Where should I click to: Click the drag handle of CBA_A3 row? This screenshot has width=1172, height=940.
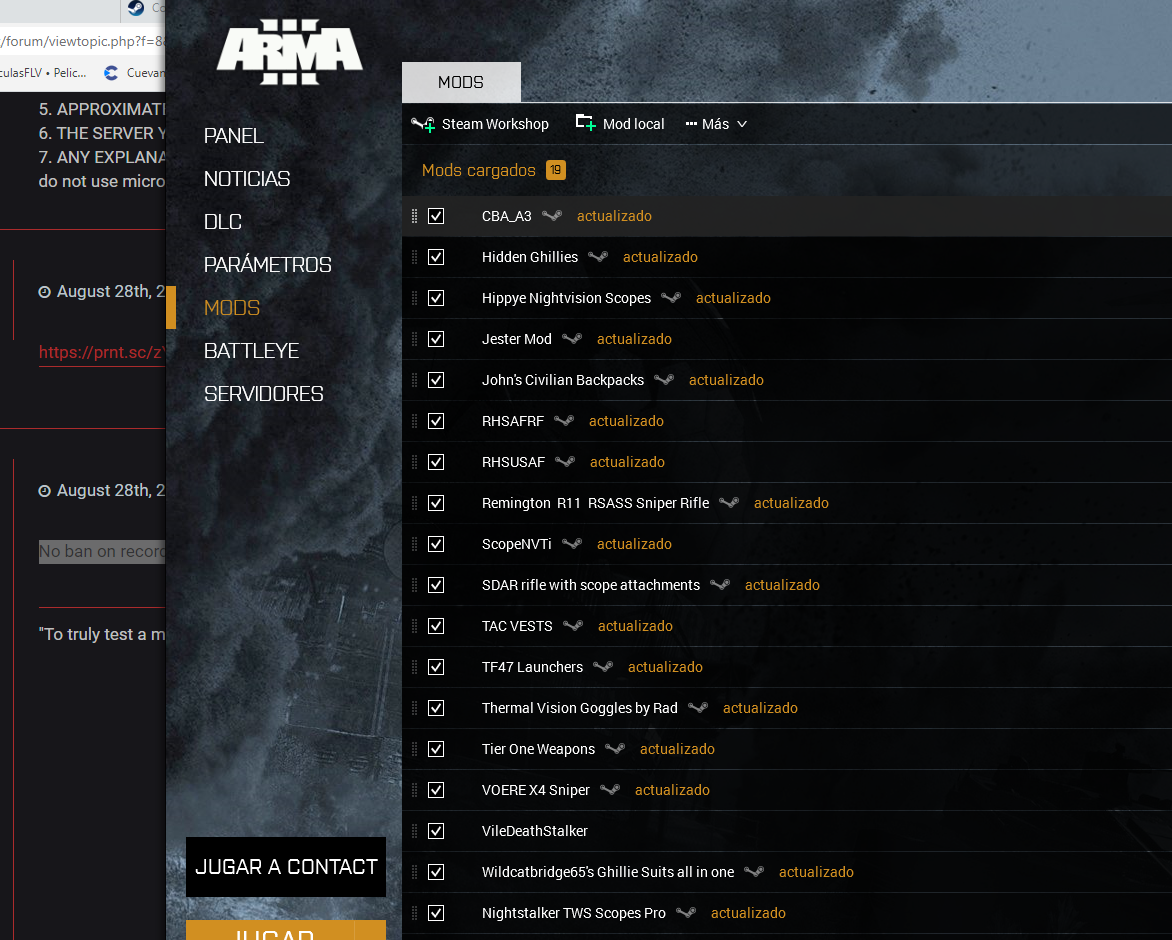(x=415, y=217)
